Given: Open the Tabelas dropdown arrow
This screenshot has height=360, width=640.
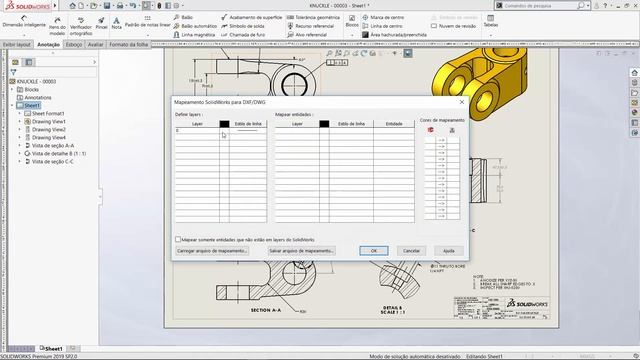Looking at the screenshot, I should (x=491, y=36).
